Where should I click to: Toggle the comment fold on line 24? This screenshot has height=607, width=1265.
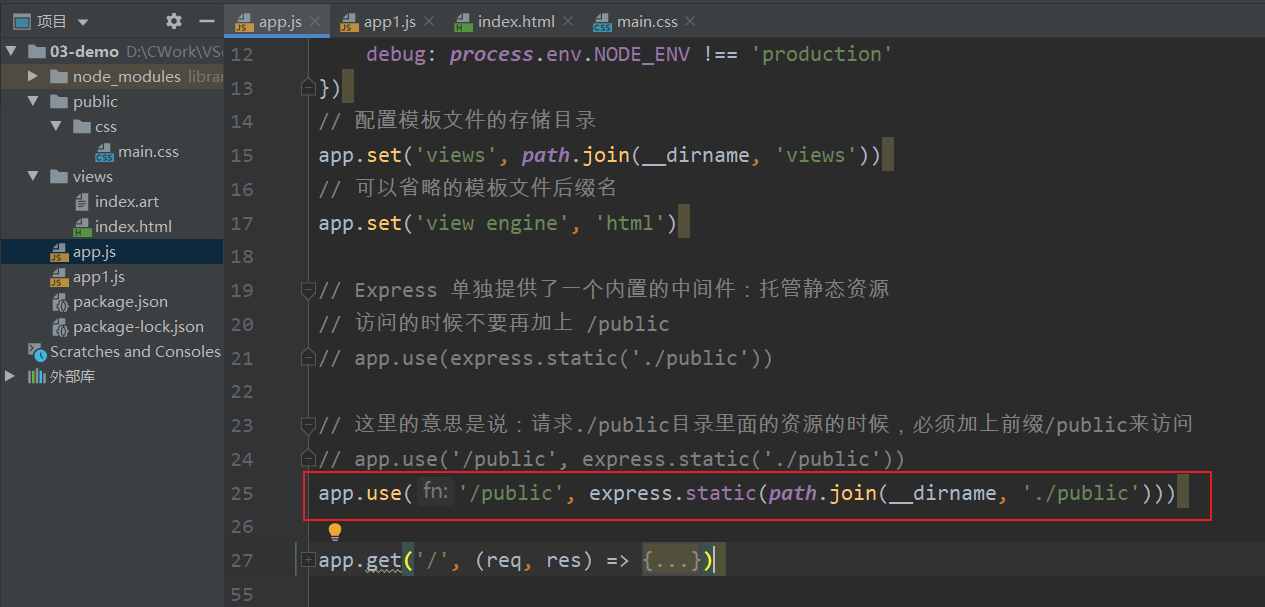pyautogui.click(x=308, y=459)
